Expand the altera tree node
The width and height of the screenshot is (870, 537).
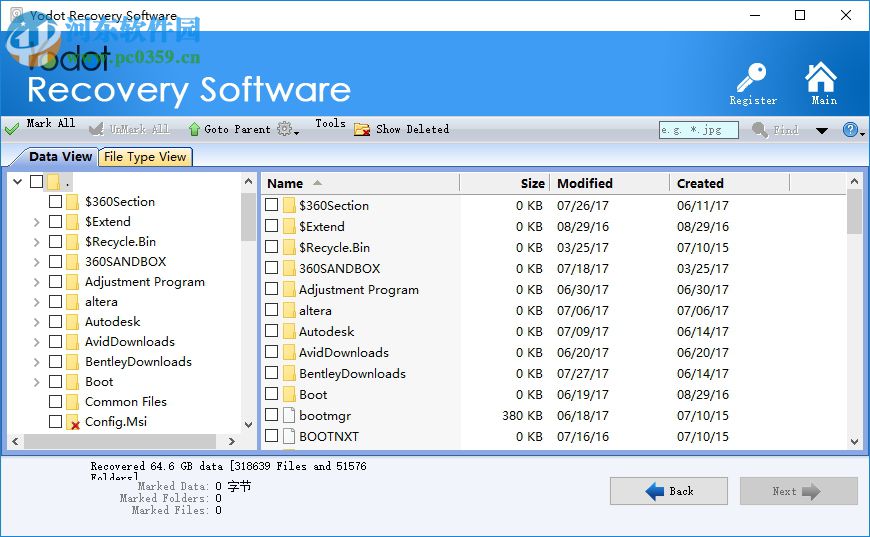(37, 302)
